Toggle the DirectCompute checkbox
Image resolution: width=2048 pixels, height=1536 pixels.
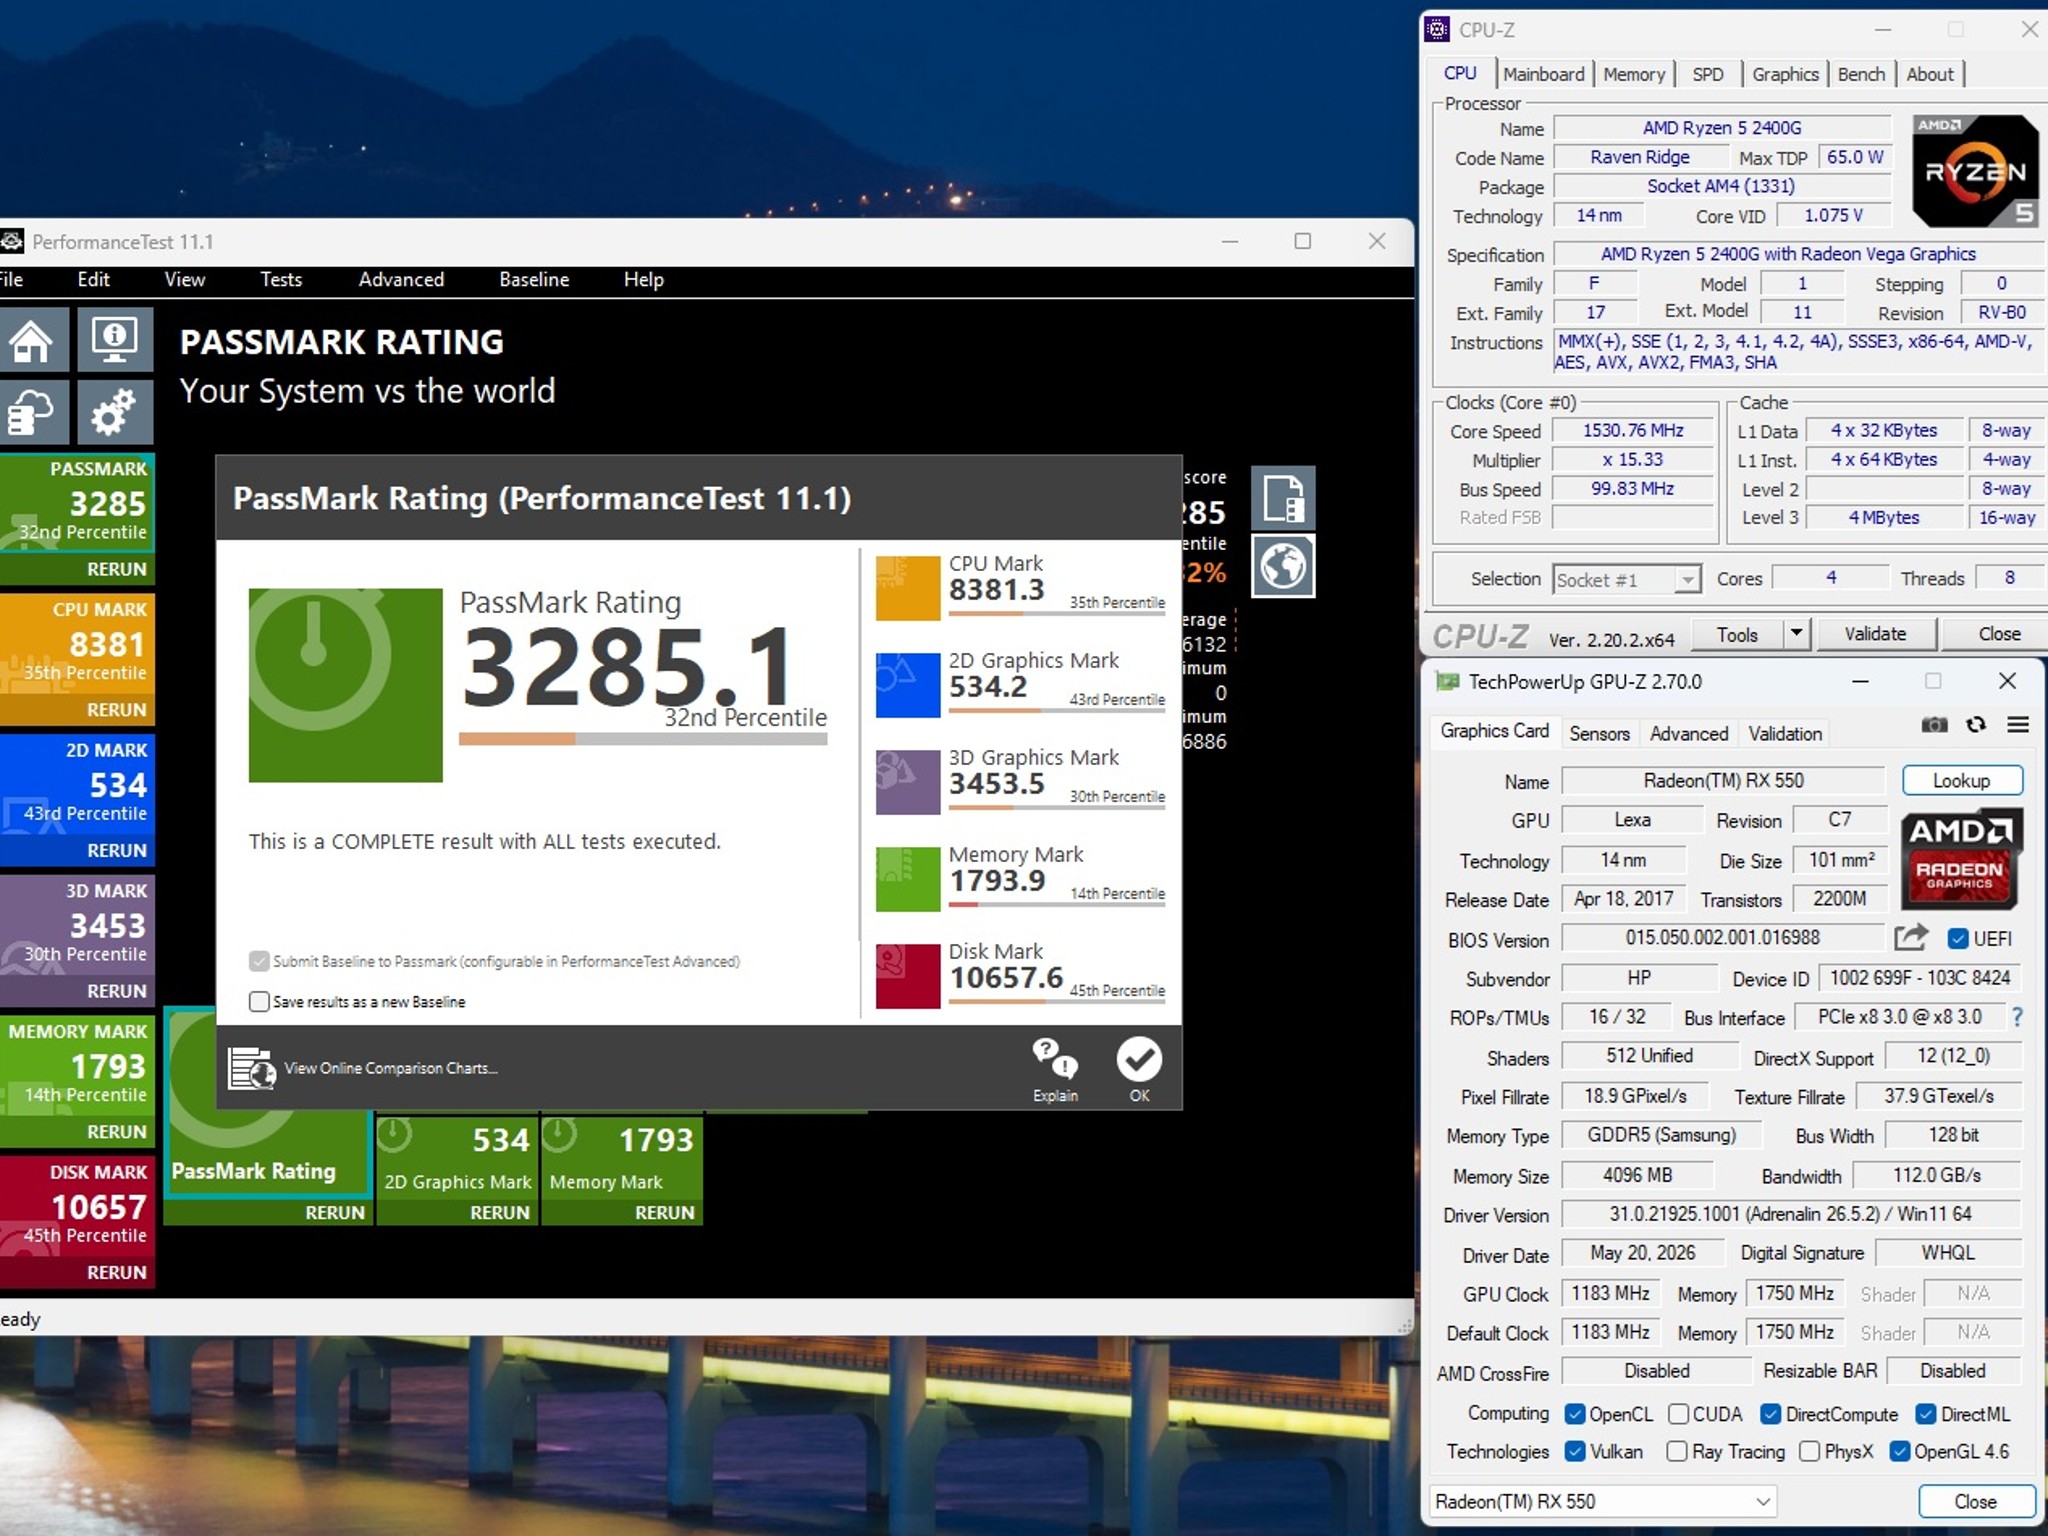click(x=1771, y=1414)
